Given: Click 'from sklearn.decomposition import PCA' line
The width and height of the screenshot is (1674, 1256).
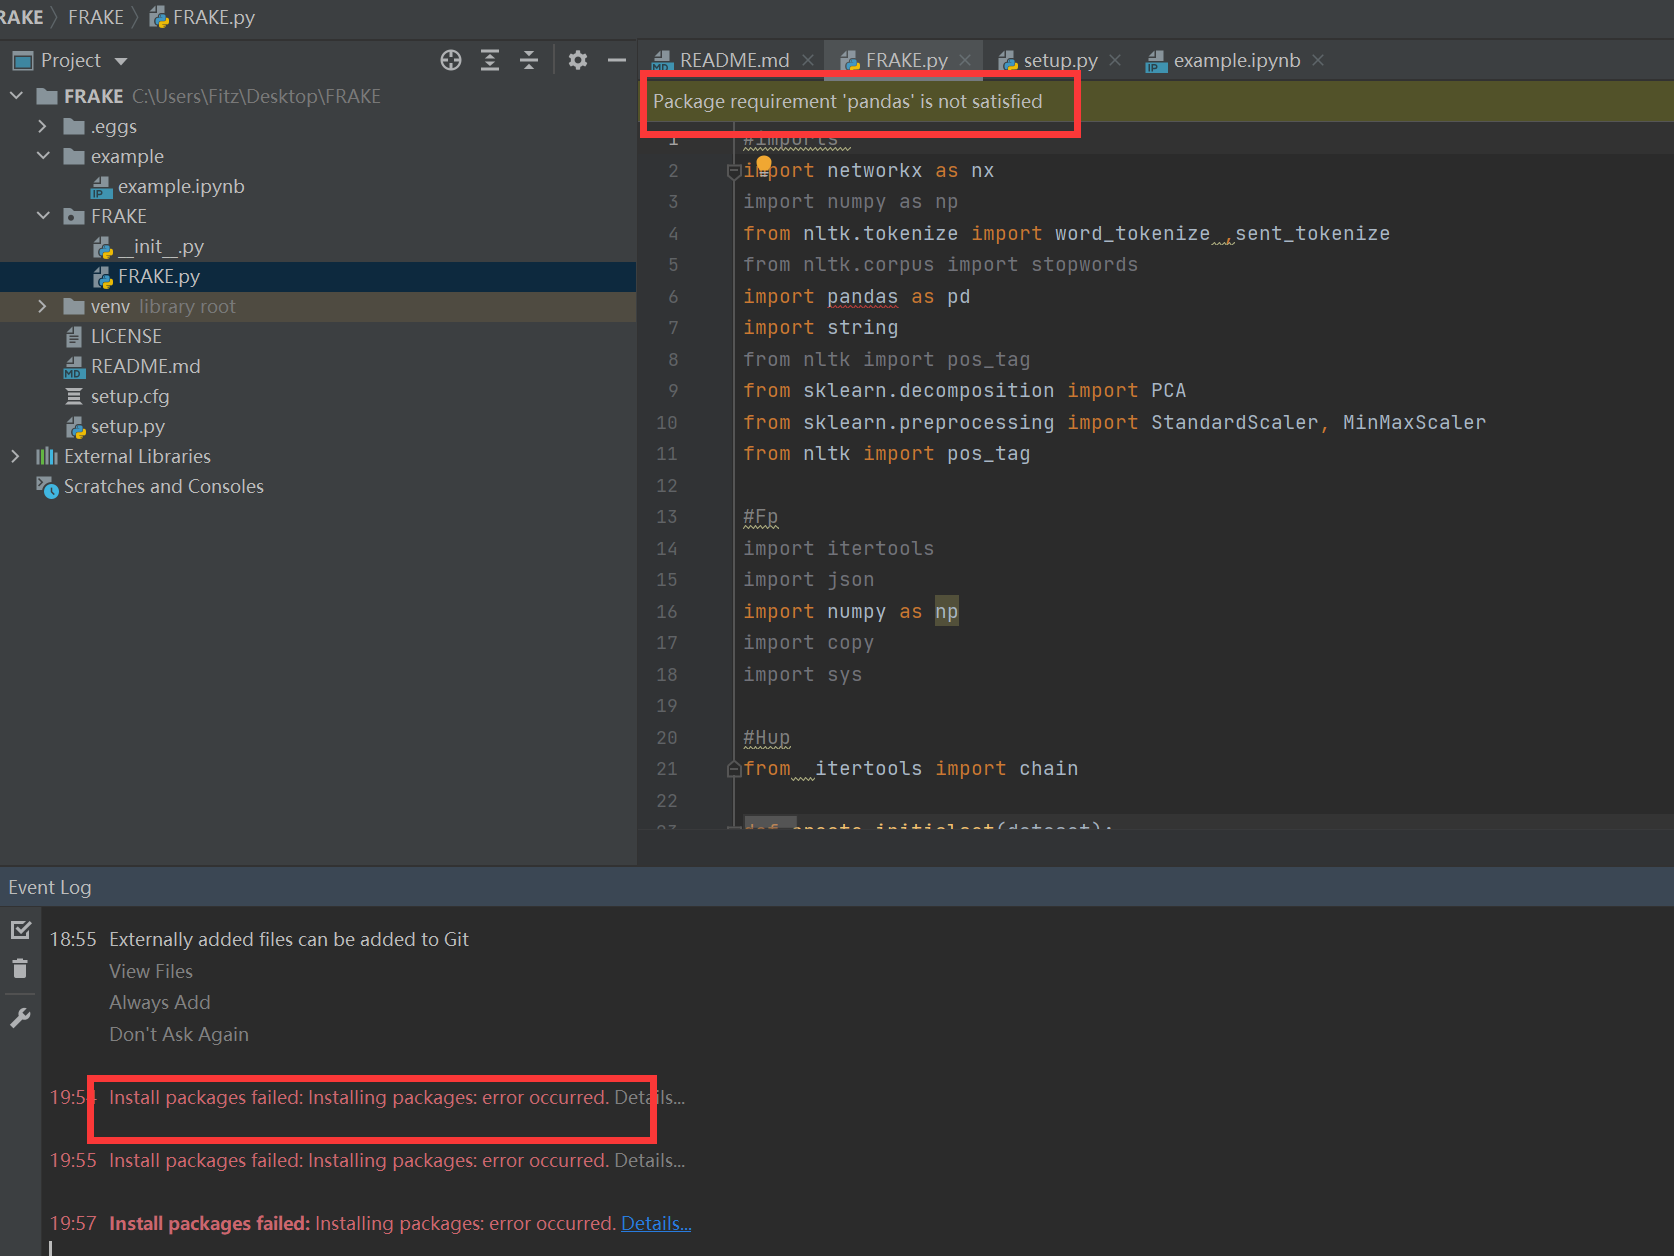Looking at the screenshot, I should 965,391.
